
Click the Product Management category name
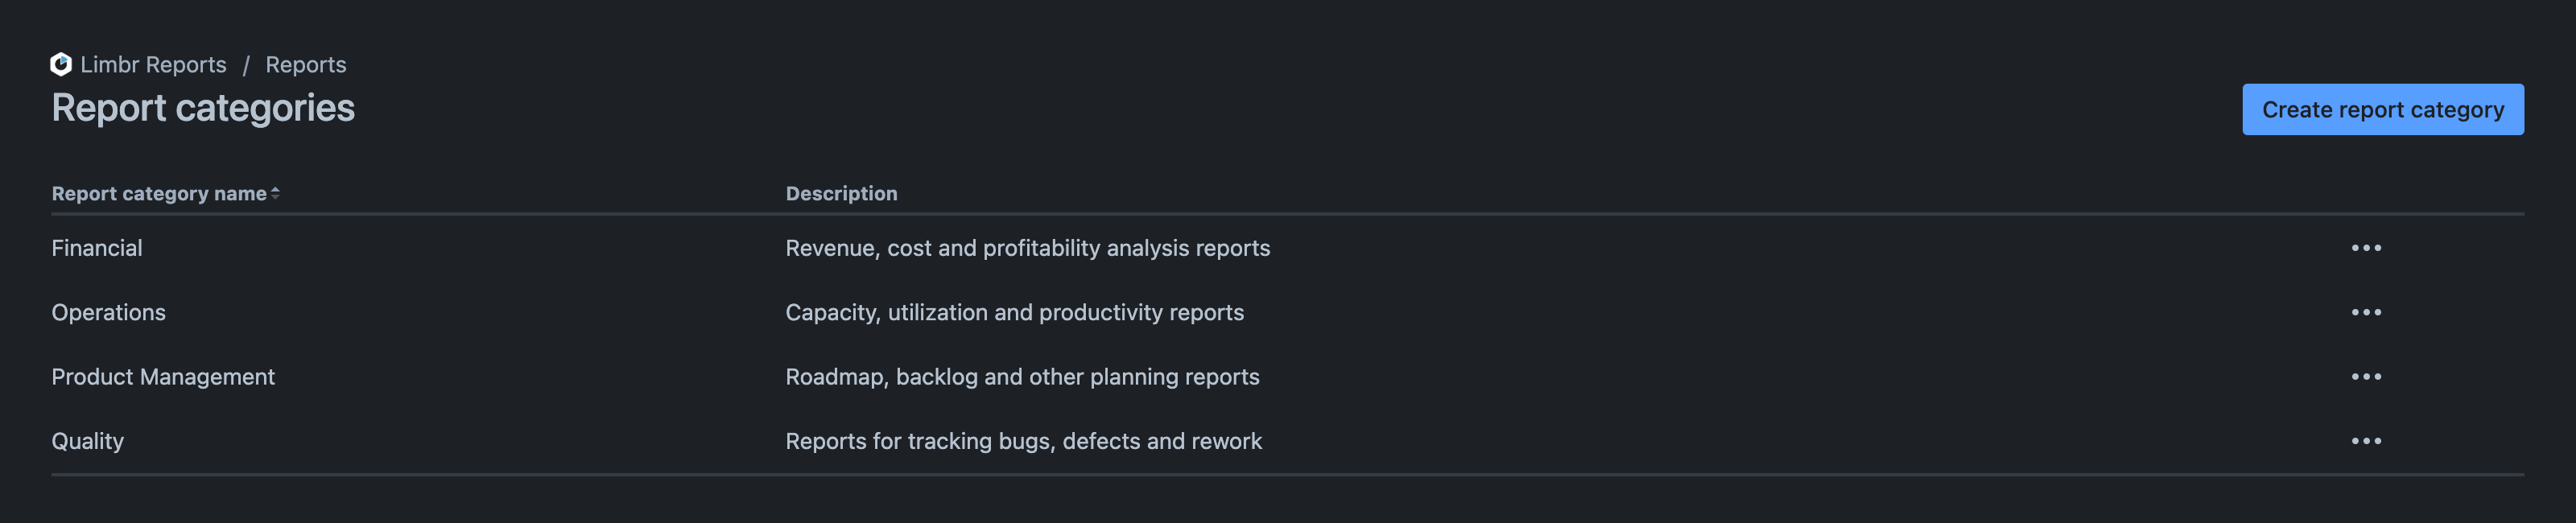point(163,376)
